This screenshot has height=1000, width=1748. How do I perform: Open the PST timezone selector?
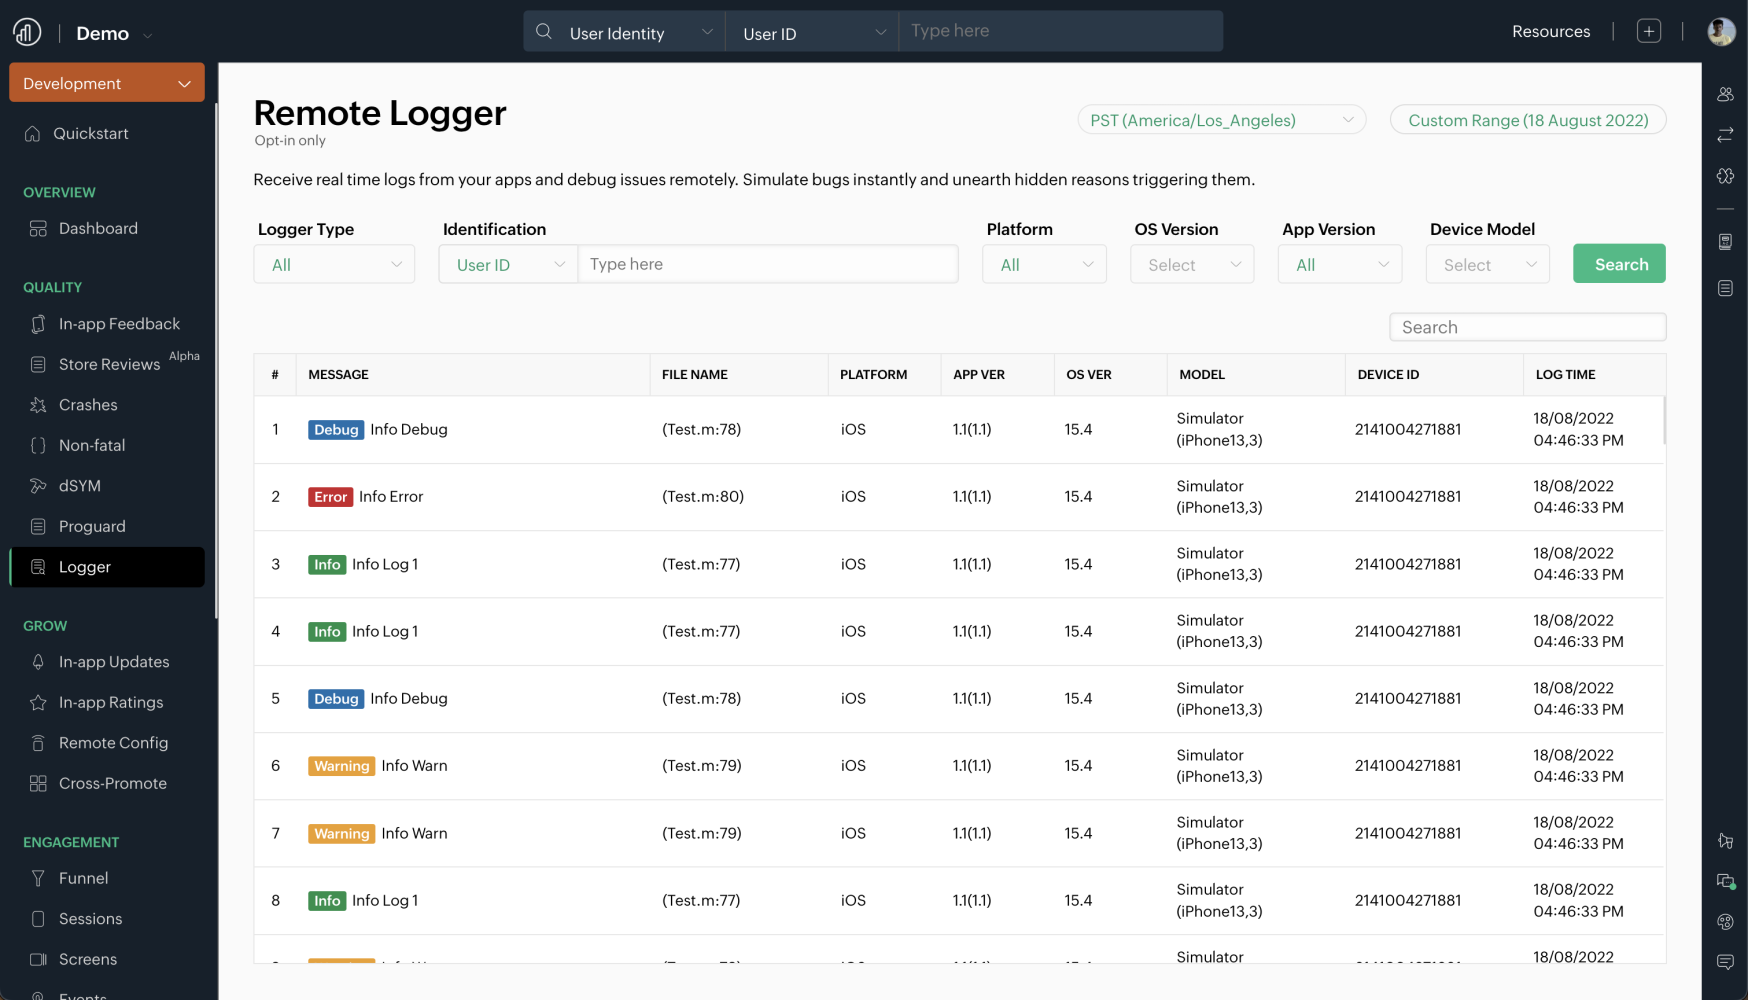[1221, 120]
